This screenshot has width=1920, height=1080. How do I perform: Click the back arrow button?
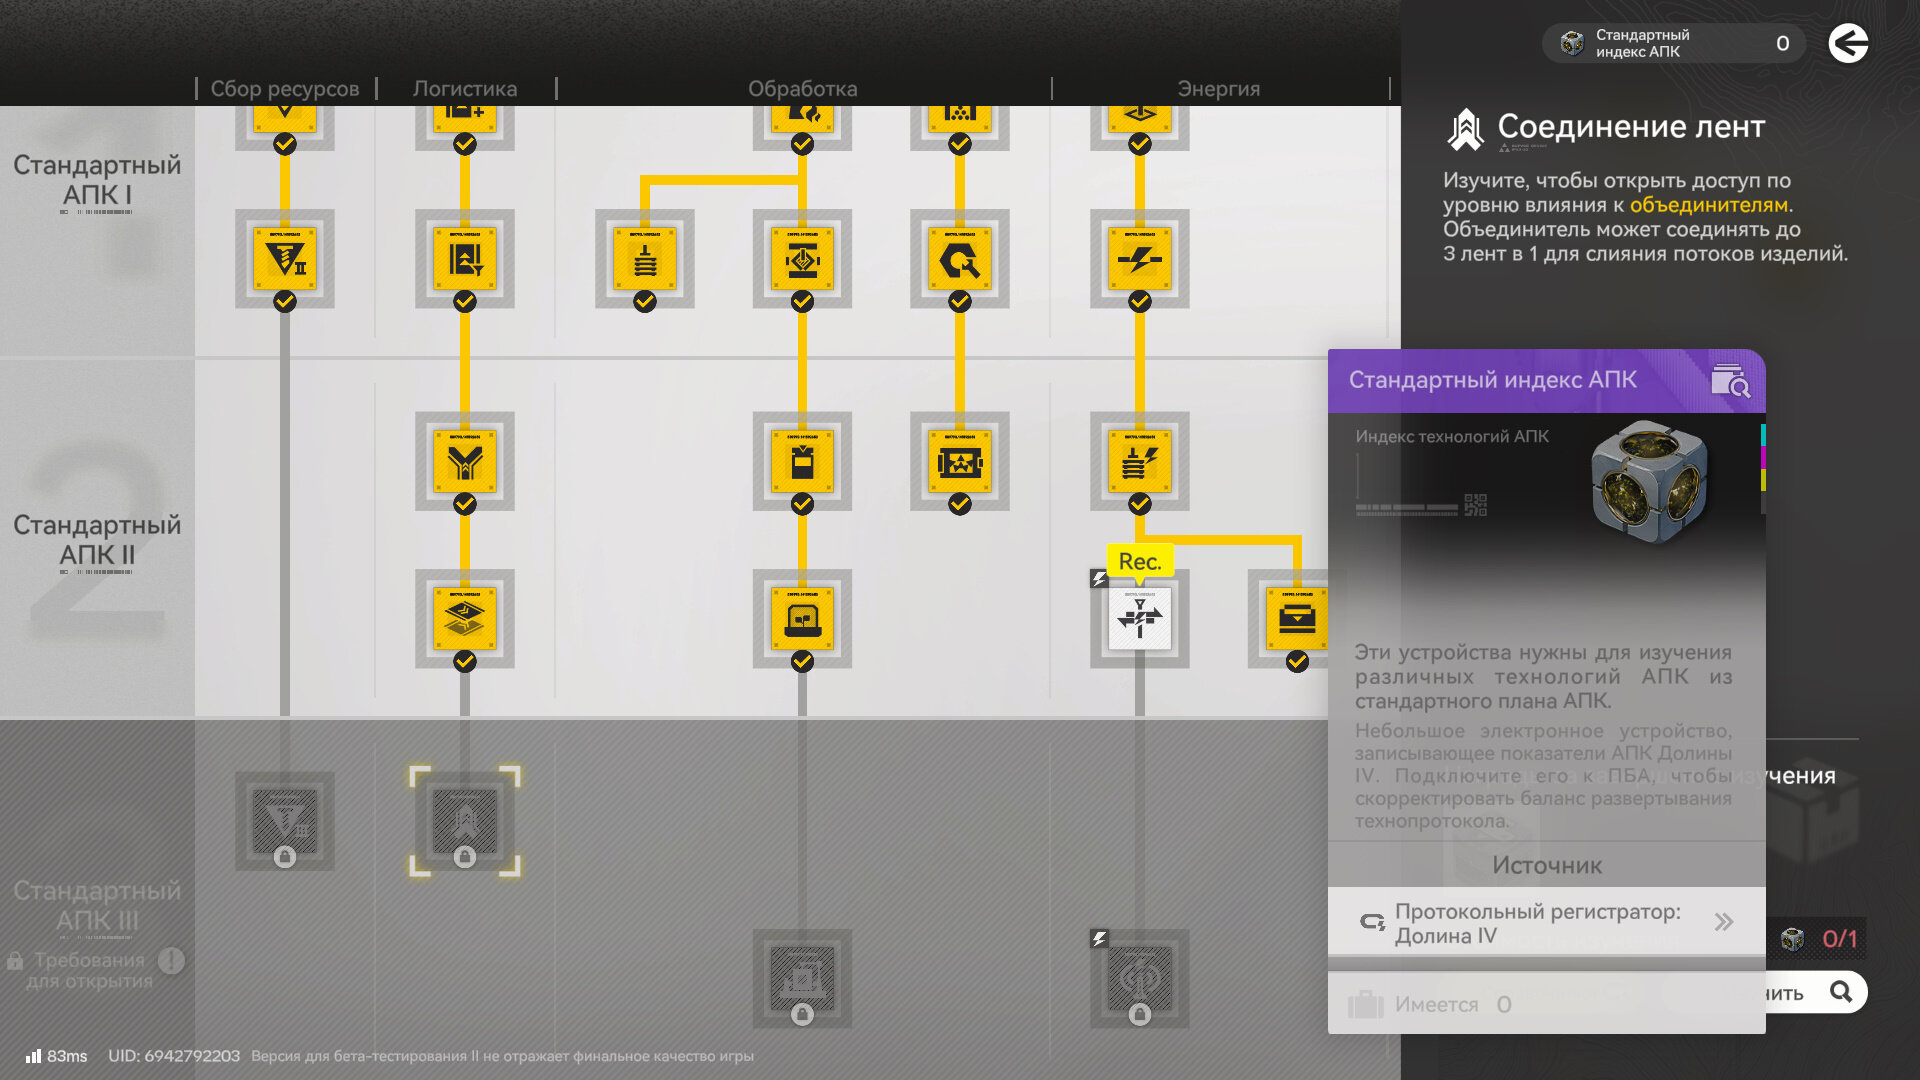(1848, 43)
